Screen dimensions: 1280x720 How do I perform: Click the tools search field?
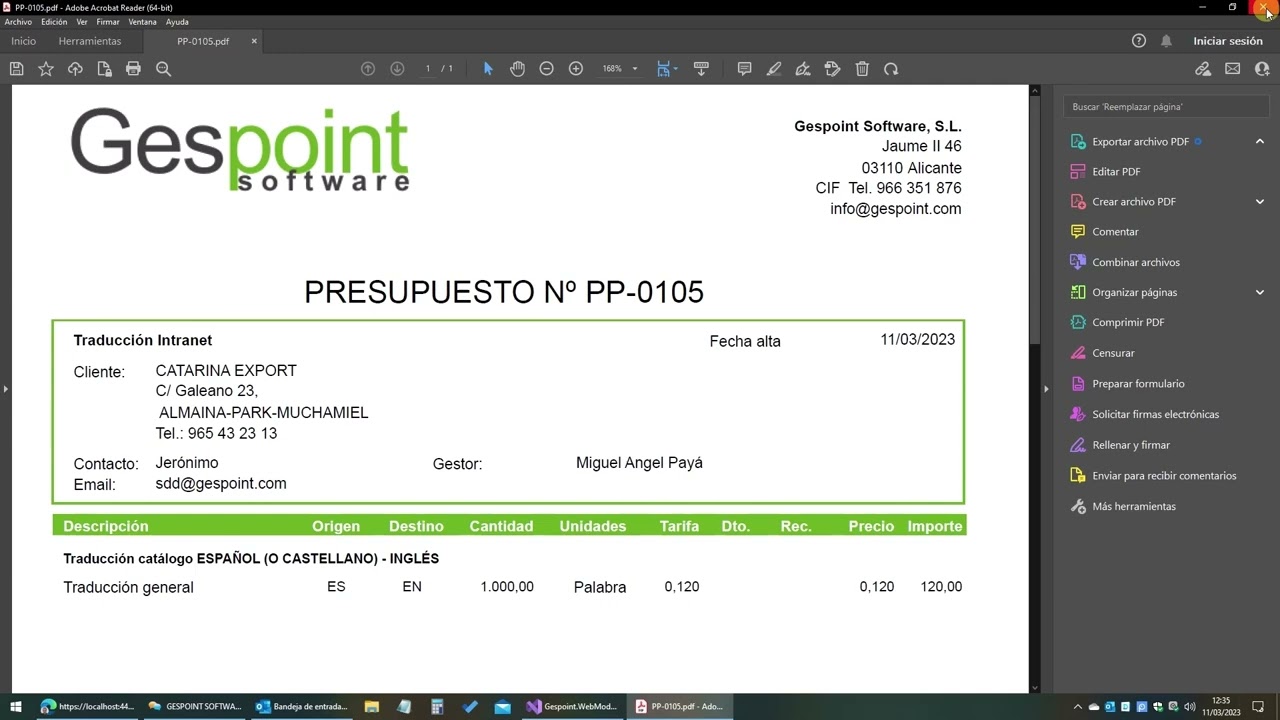coord(1166,106)
